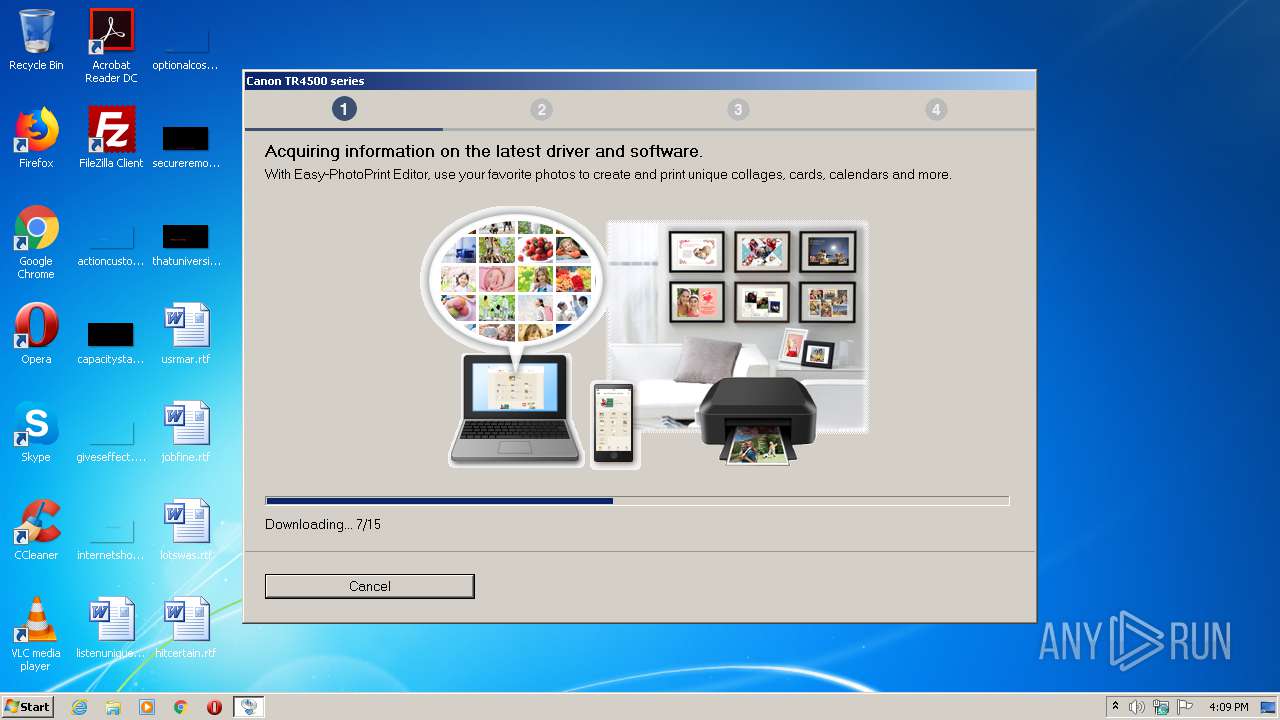The width and height of the screenshot is (1280, 720).
Task: Open the Recycle Bin desktop icon
Action: tap(36, 40)
